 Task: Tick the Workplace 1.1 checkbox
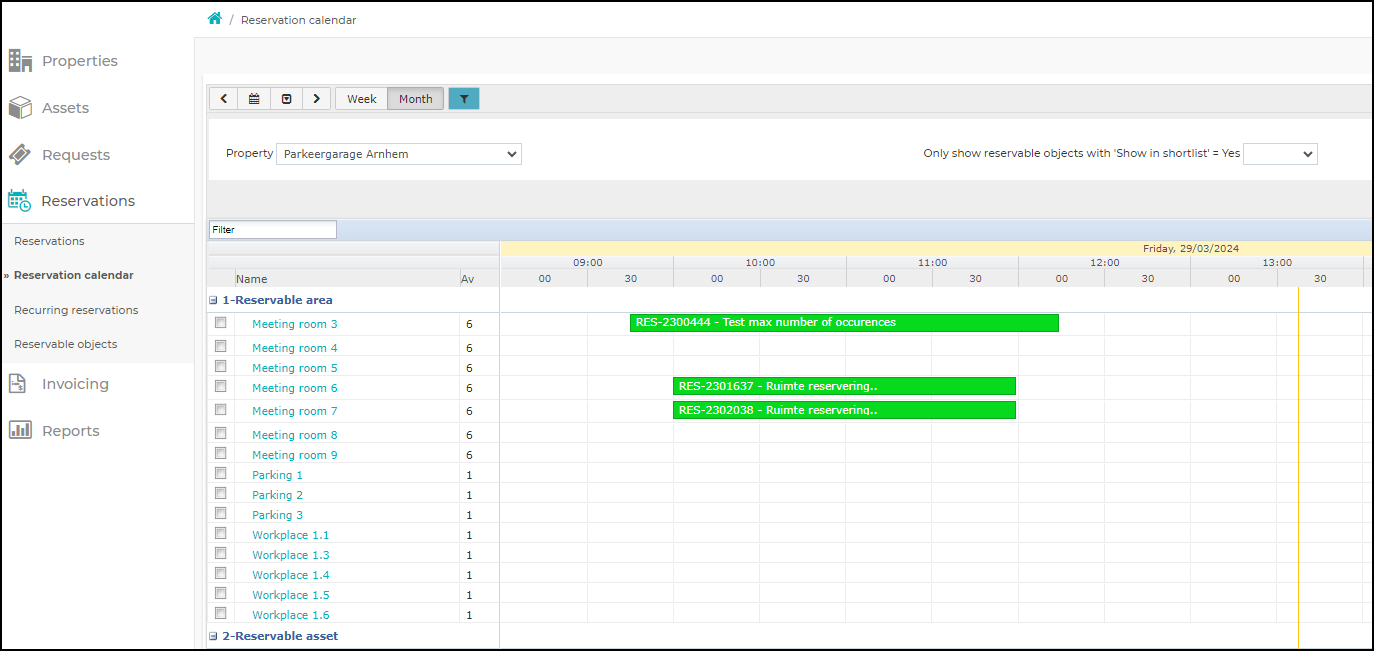221,534
